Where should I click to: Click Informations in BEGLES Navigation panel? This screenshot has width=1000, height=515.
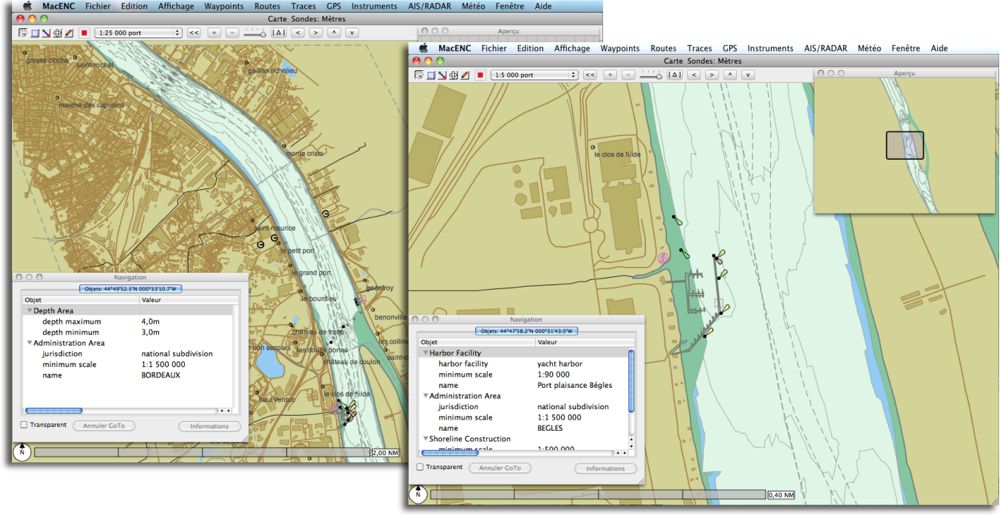click(x=605, y=468)
